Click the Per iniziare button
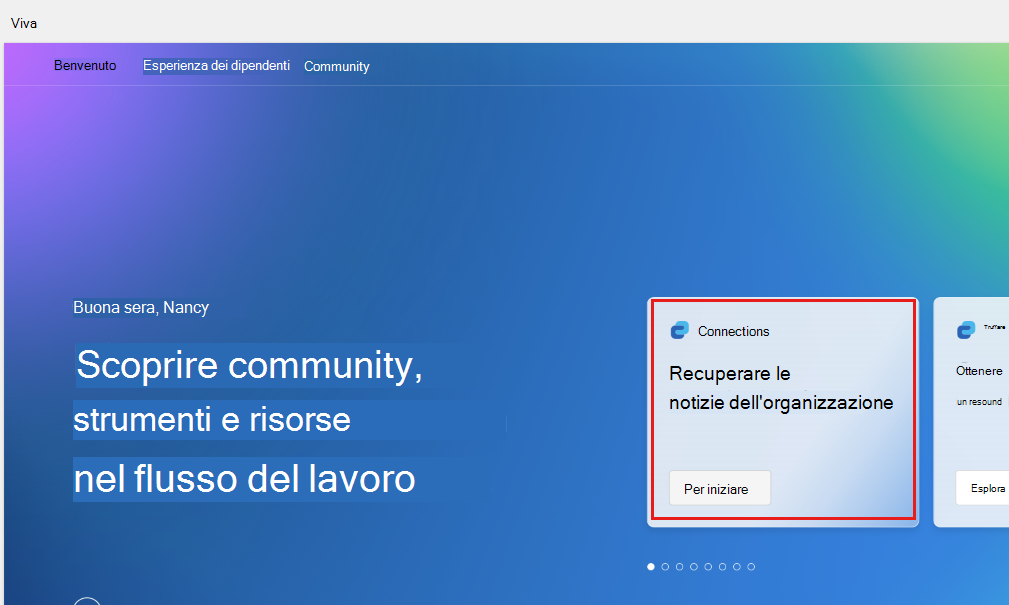 (x=720, y=489)
